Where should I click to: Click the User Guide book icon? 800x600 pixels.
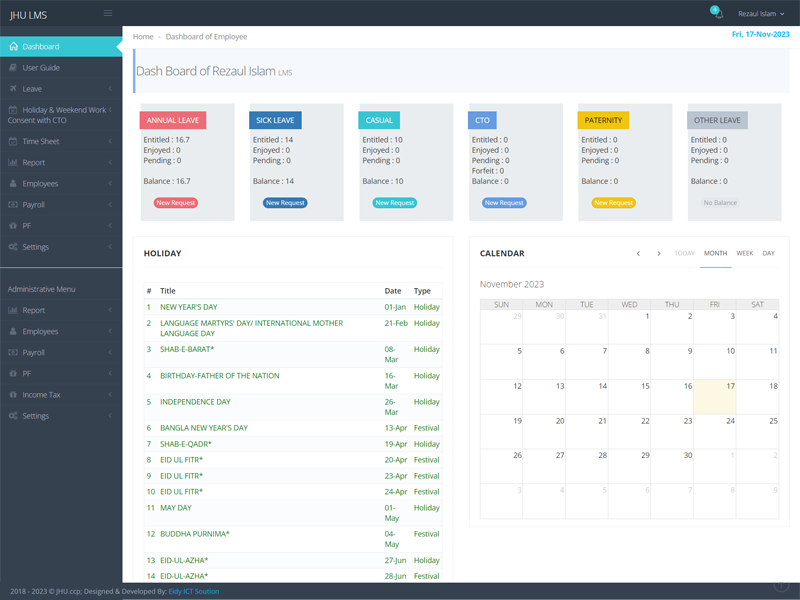click(13, 67)
